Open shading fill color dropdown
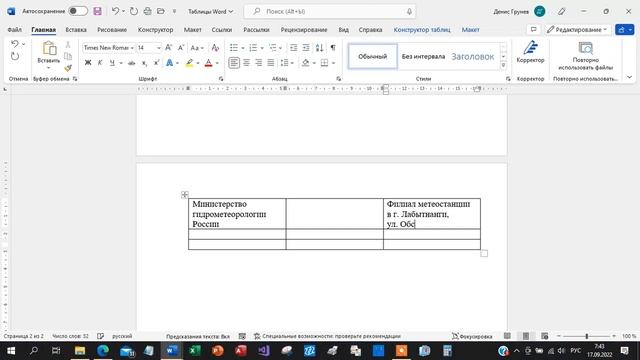Screen dimensions: 640x360 [313, 63]
